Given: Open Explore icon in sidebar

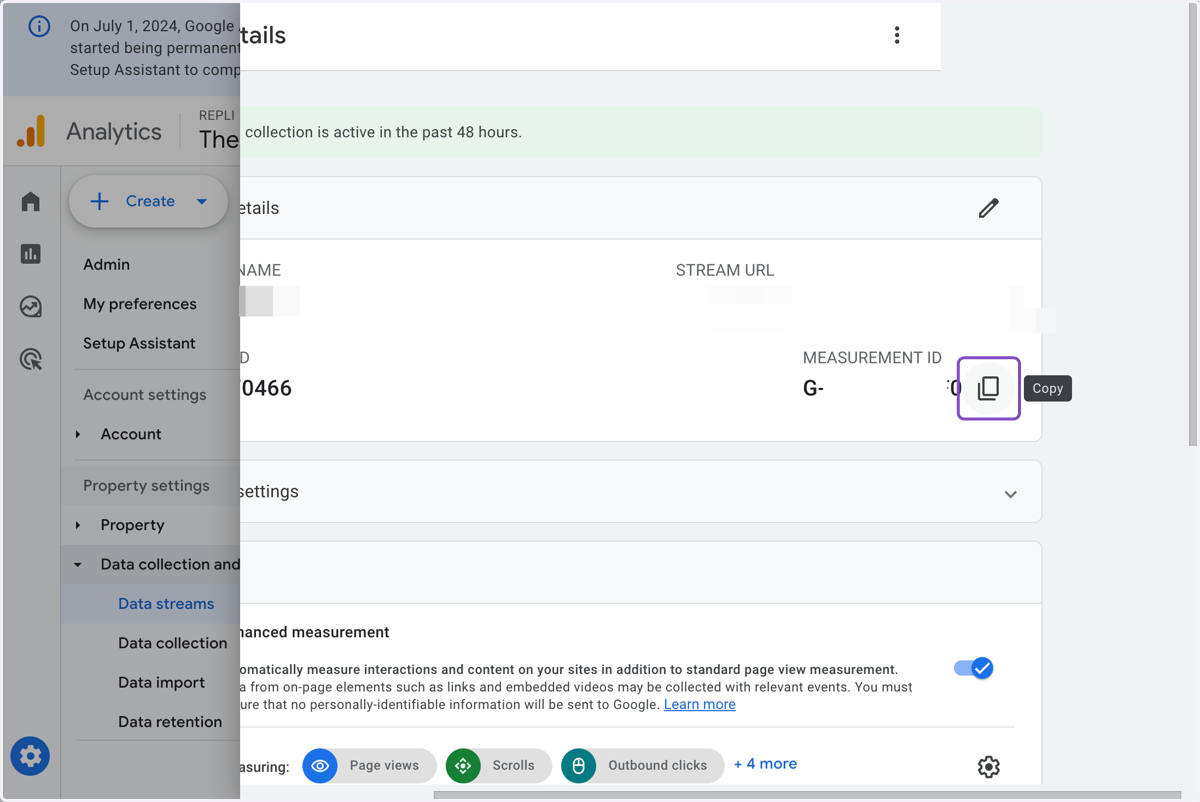Looking at the screenshot, I should point(31,307).
